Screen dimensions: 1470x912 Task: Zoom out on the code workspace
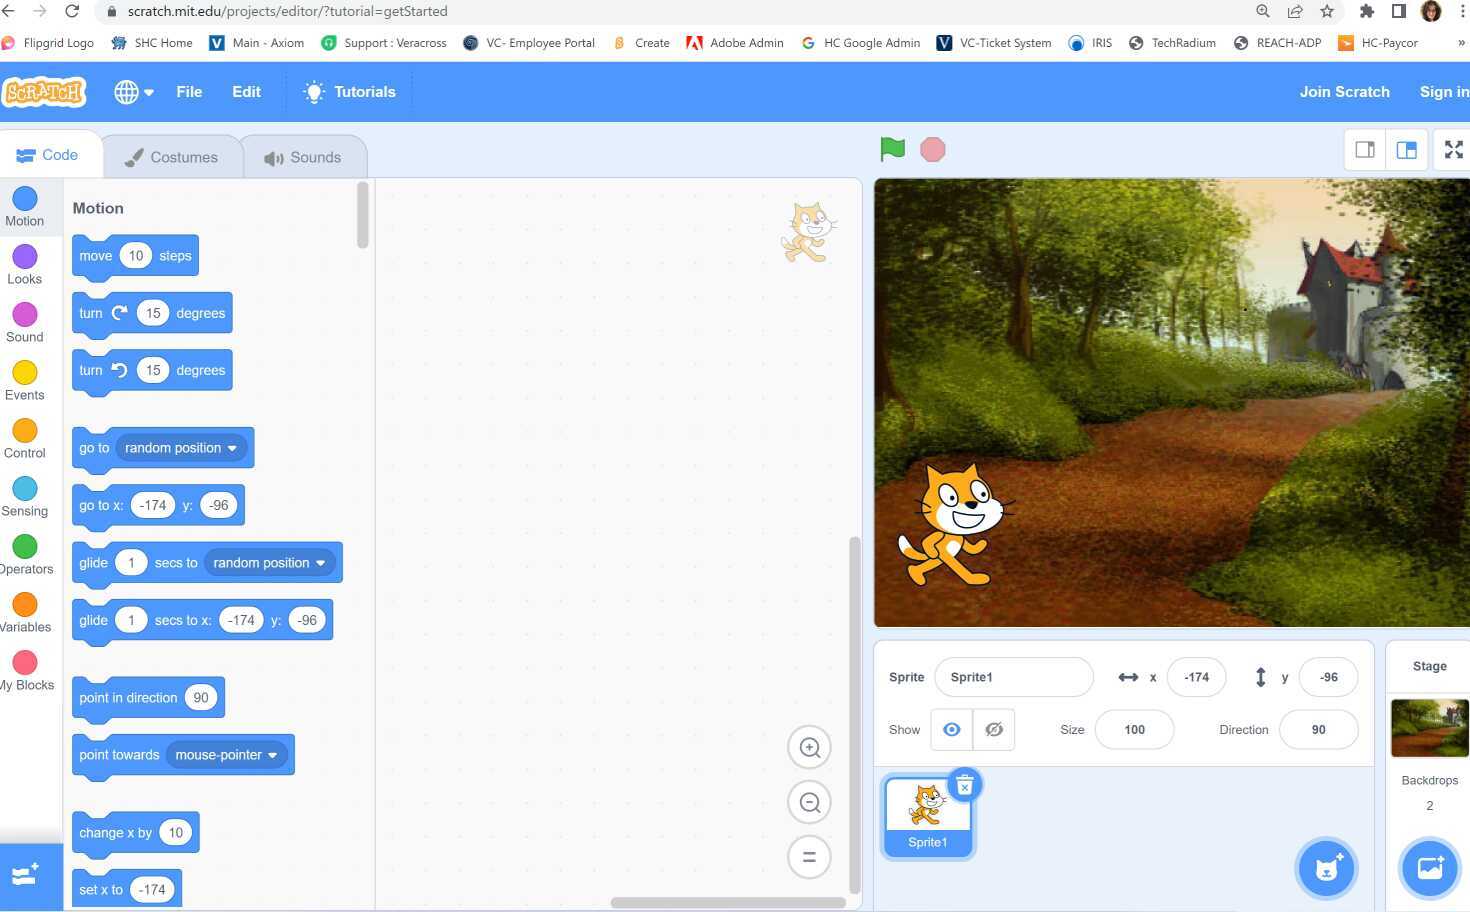pos(810,802)
